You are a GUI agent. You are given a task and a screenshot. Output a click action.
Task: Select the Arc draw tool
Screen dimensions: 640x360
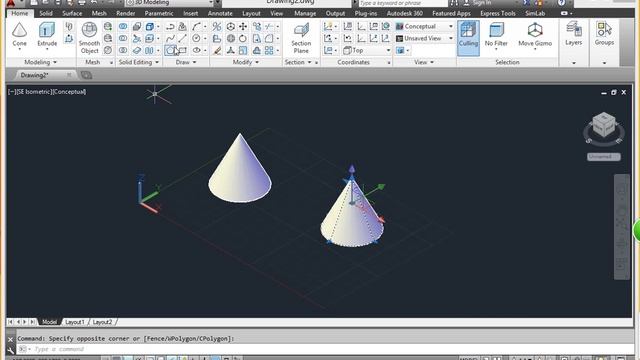[197, 27]
